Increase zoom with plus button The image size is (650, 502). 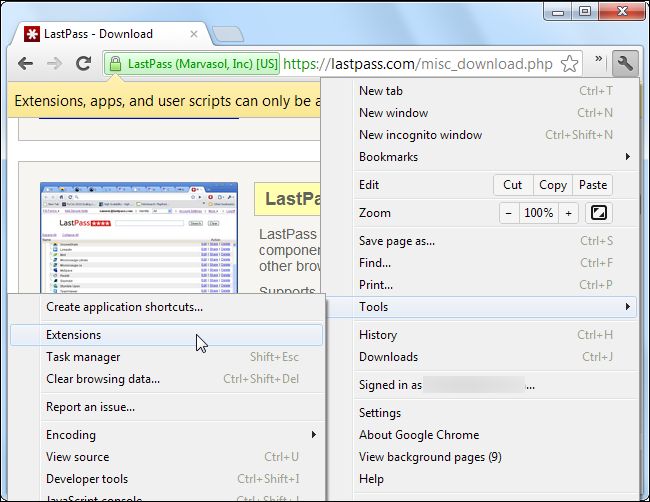point(569,213)
